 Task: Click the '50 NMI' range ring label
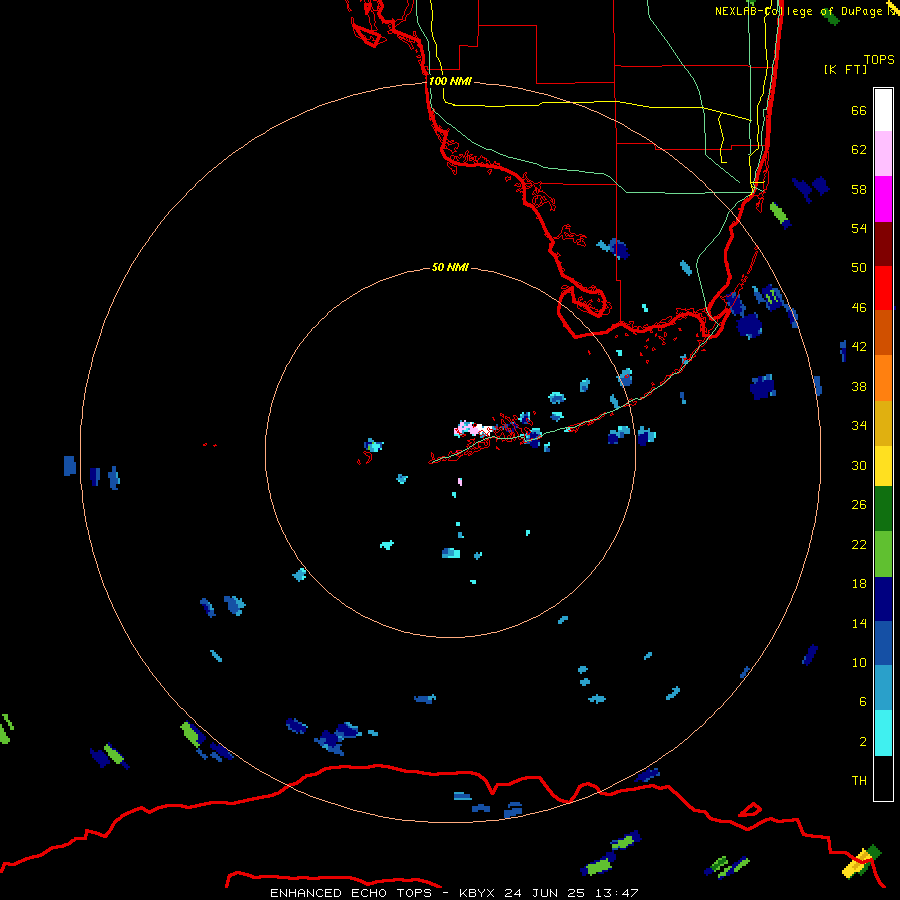tap(450, 267)
